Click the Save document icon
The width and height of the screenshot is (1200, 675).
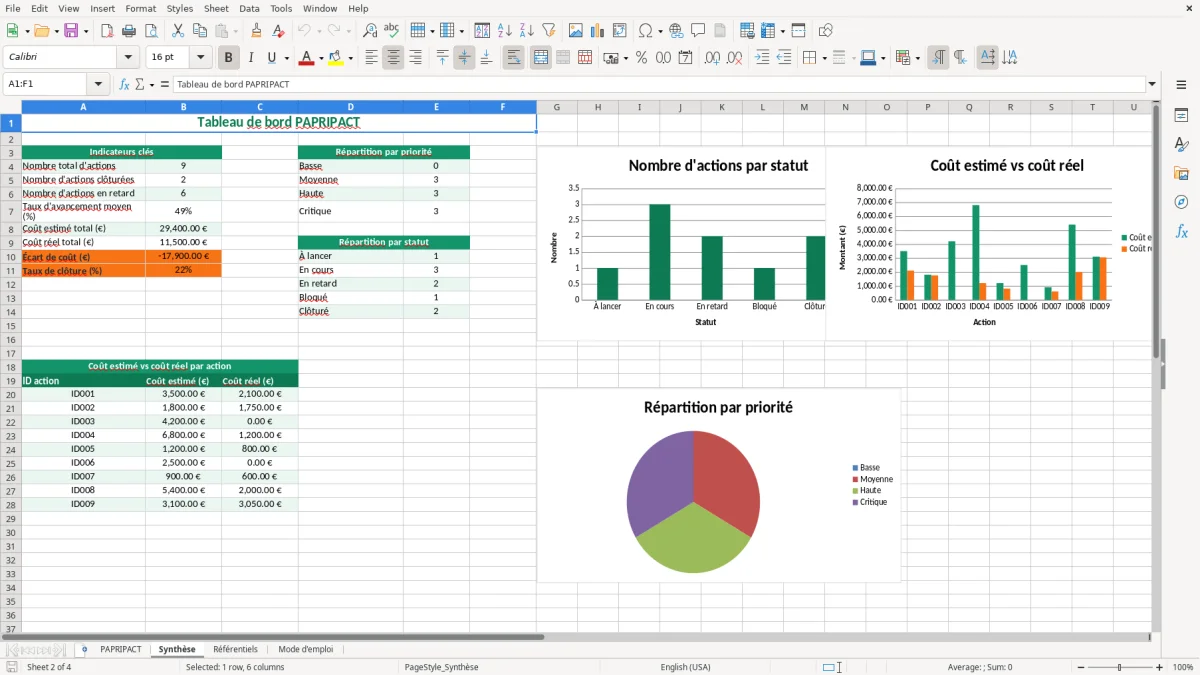click(x=71, y=31)
